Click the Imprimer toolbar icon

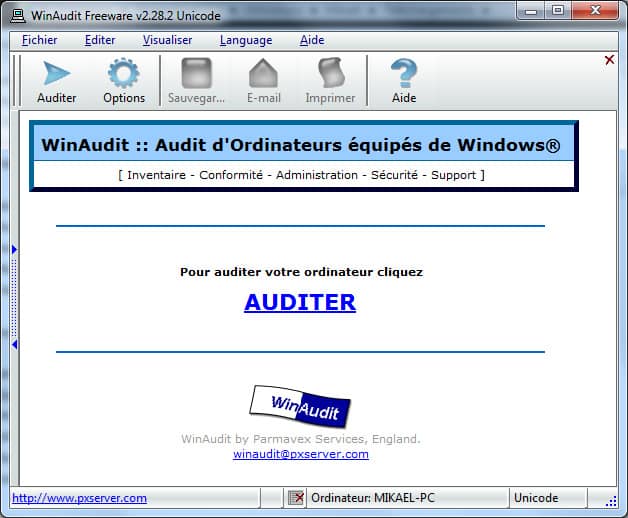tap(330, 73)
